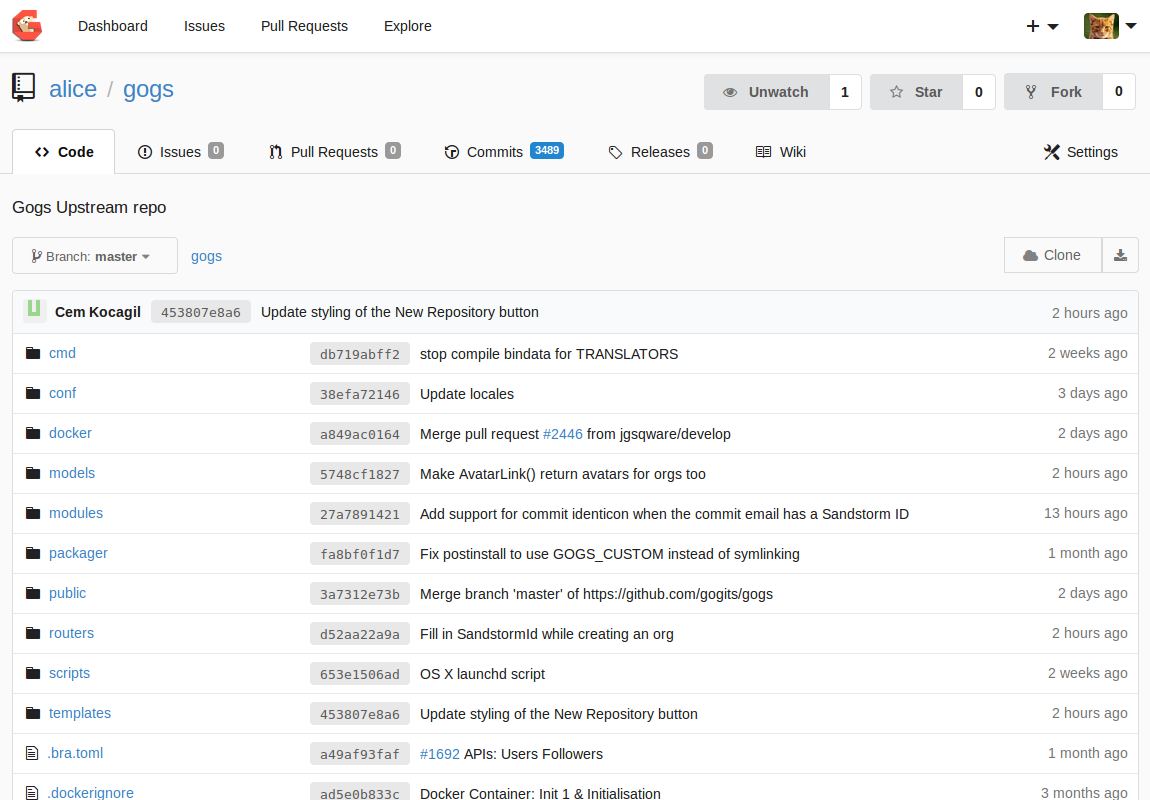Open the Releases tab
The image size is (1150, 800).
660,152
